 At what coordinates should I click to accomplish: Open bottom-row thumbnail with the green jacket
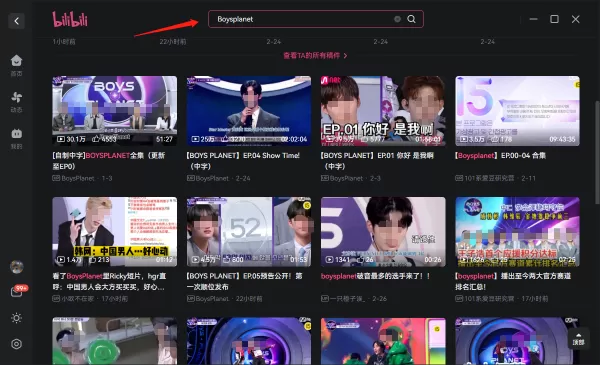tap(383, 341)
